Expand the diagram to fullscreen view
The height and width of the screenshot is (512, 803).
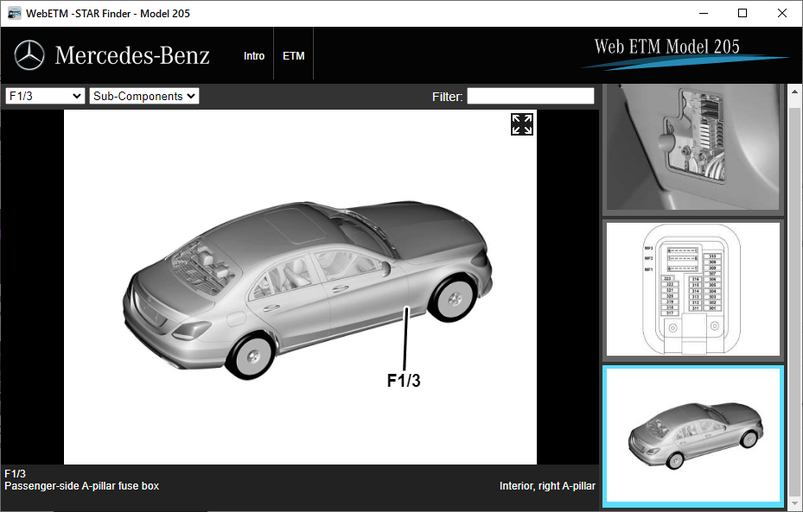point(521,124)
